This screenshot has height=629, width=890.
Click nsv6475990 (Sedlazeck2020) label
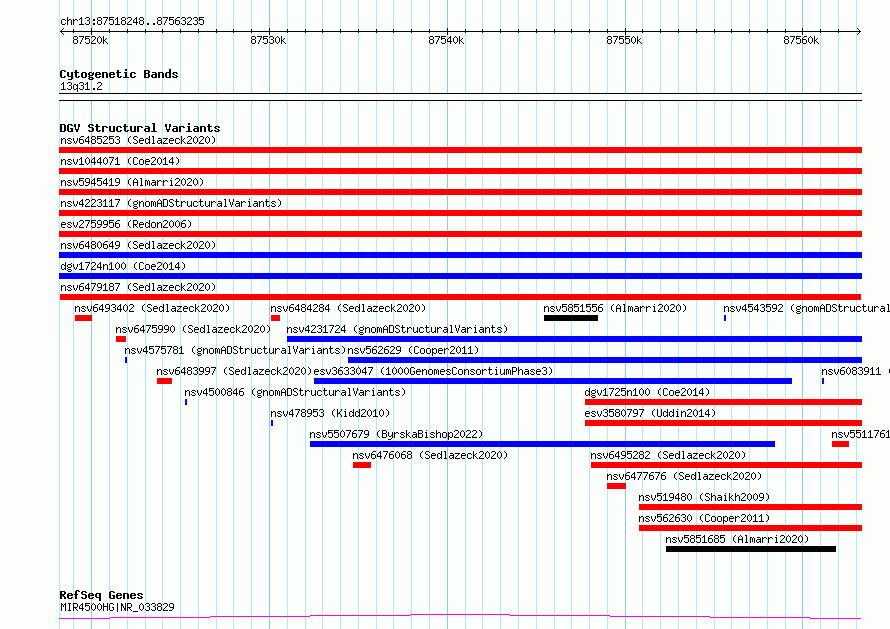click(193, 329)
